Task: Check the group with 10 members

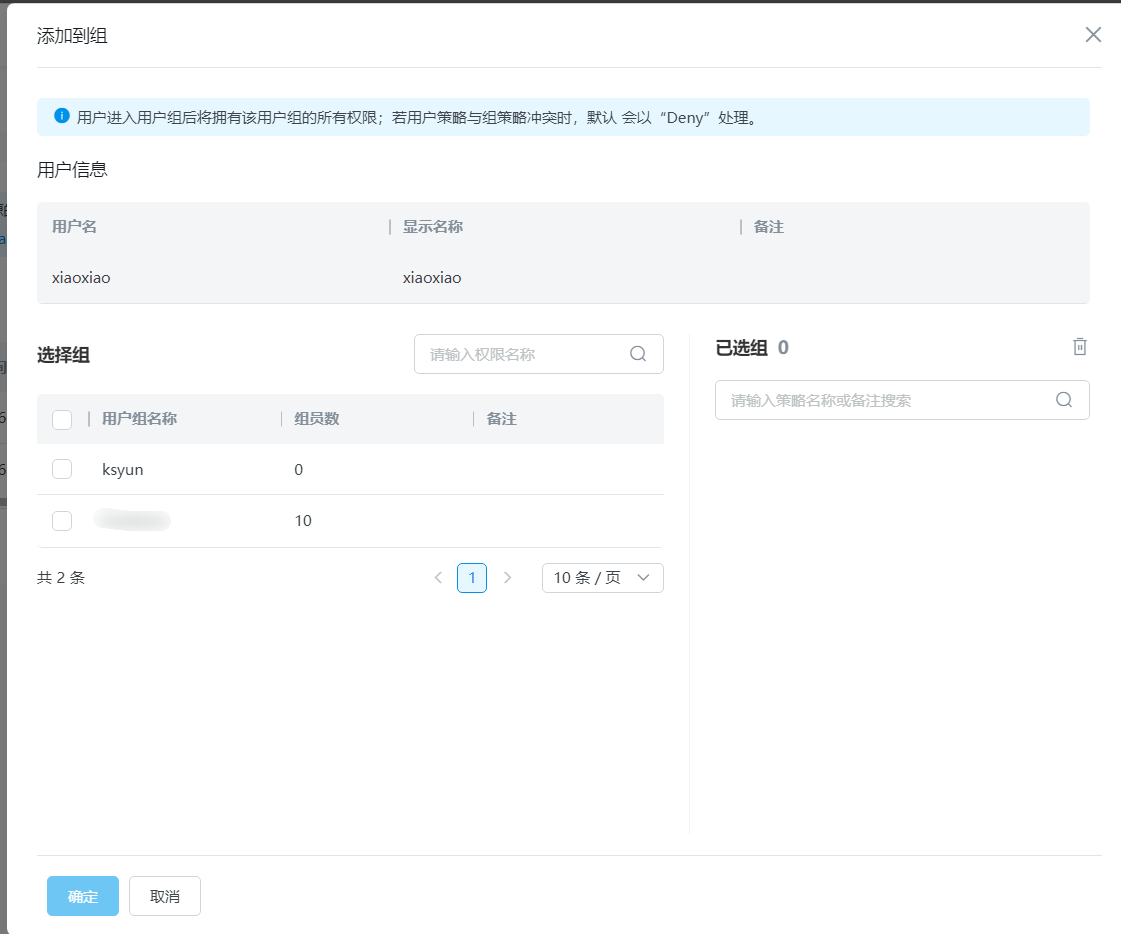Action: pos(62,521)
